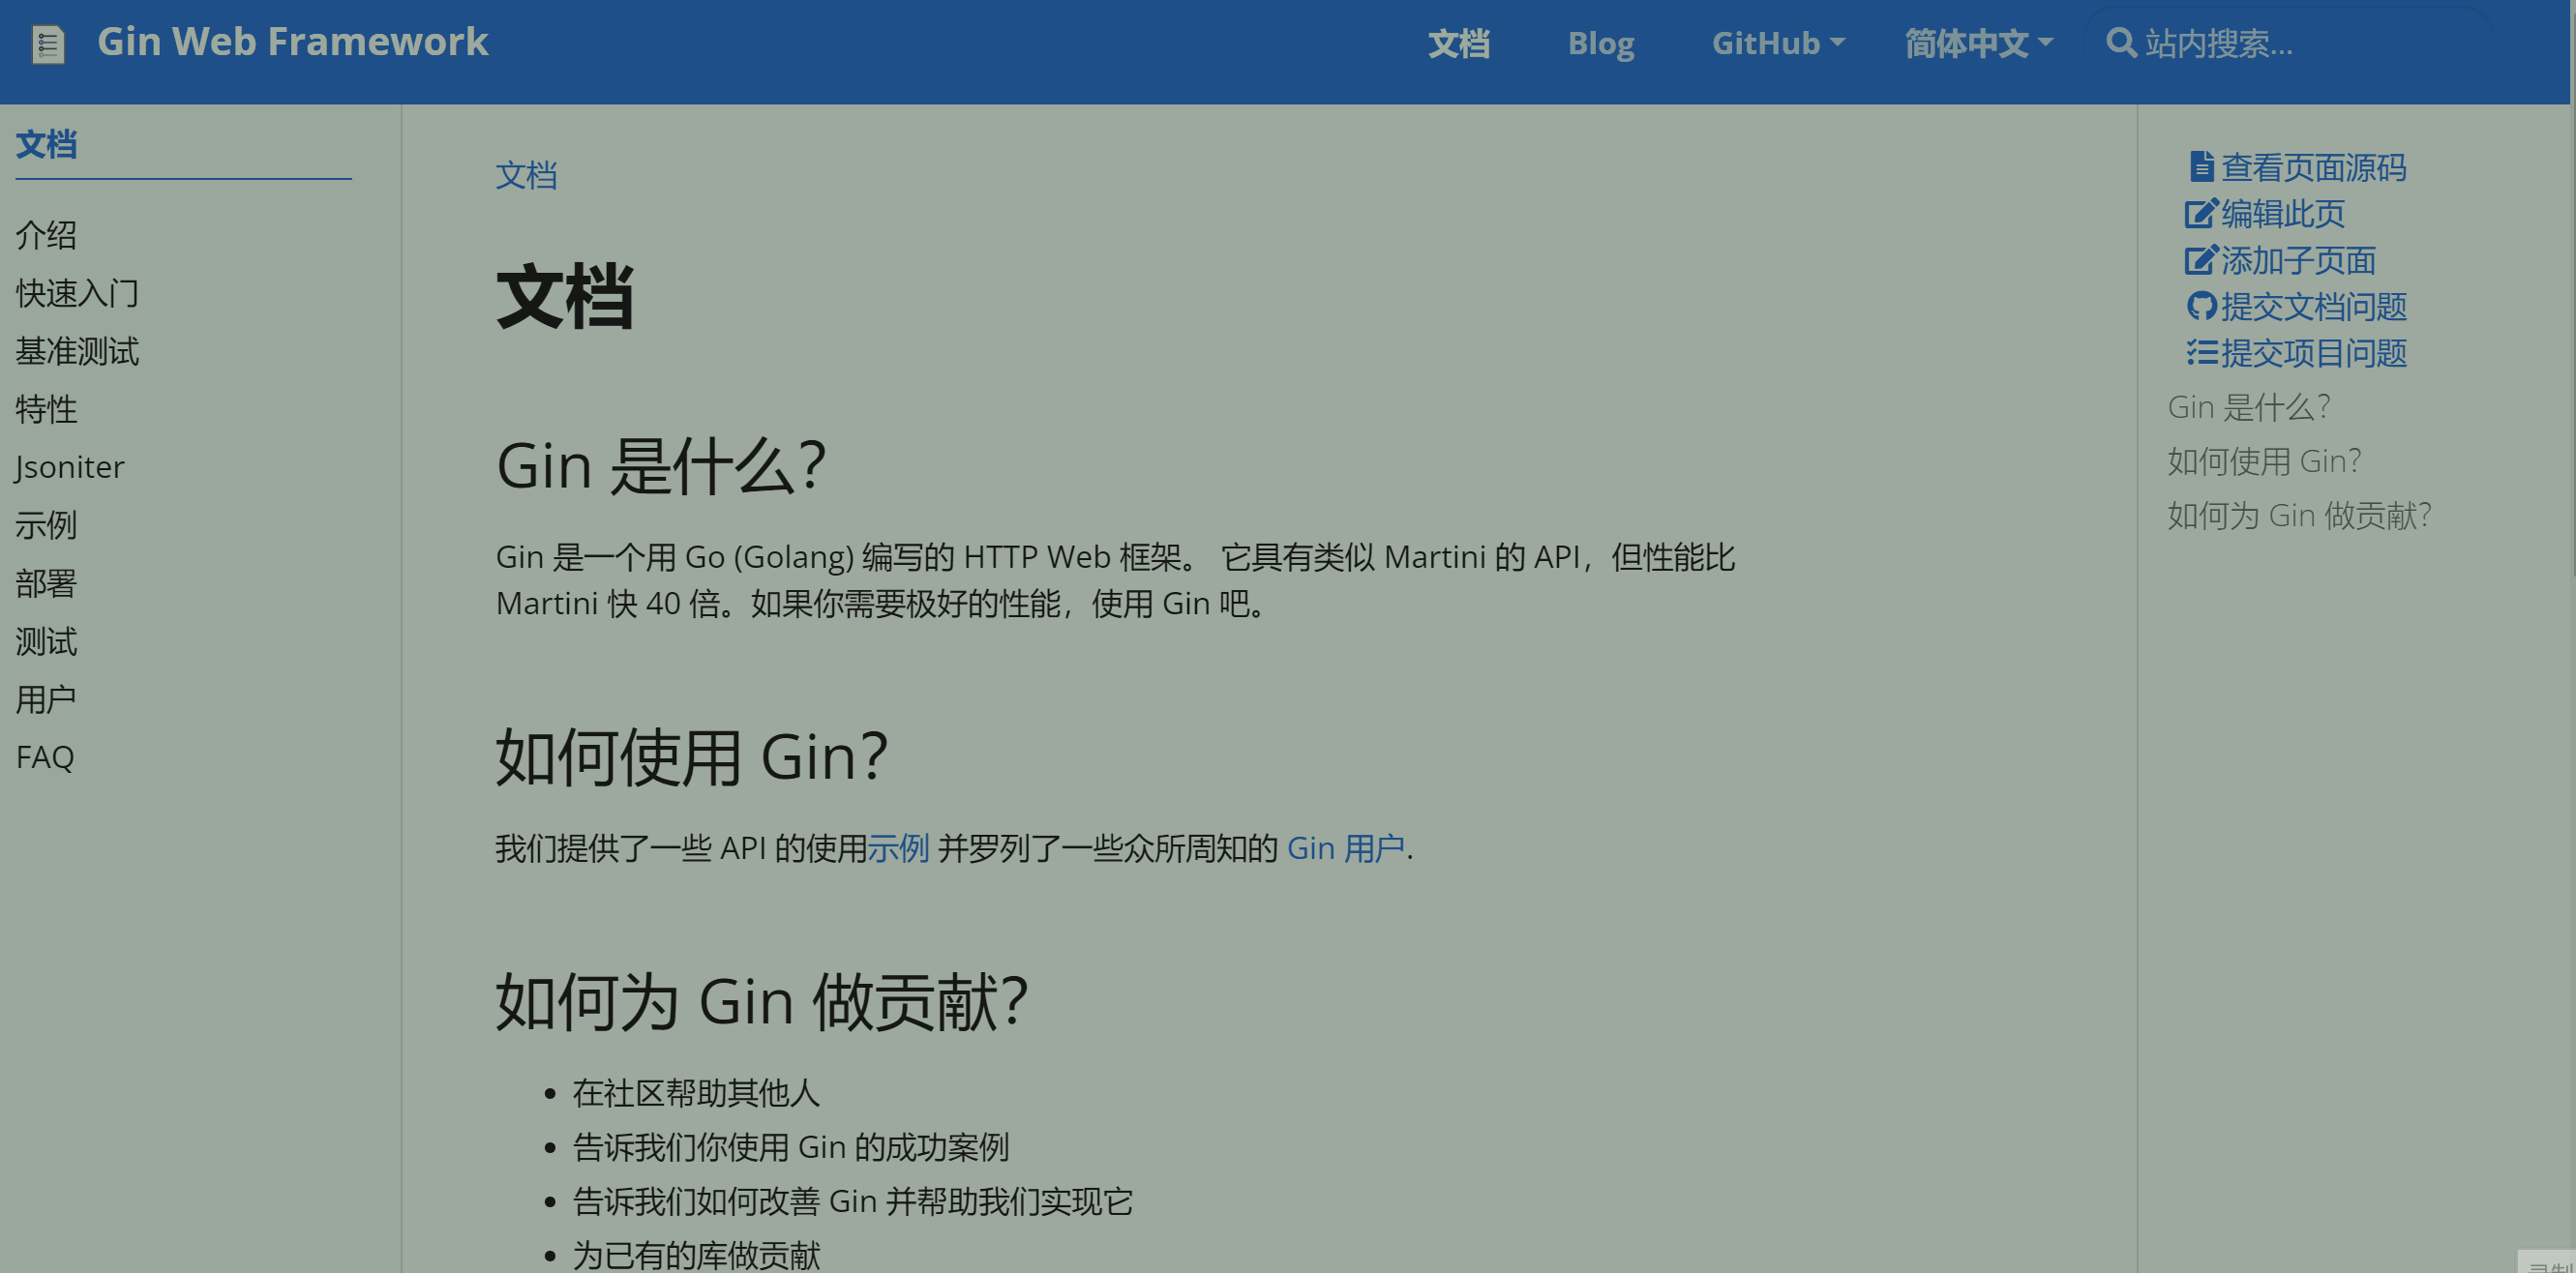Open the 文档 tab in the navbar
This screenshot has width=2576, height=1273.
coord(1458,43)
